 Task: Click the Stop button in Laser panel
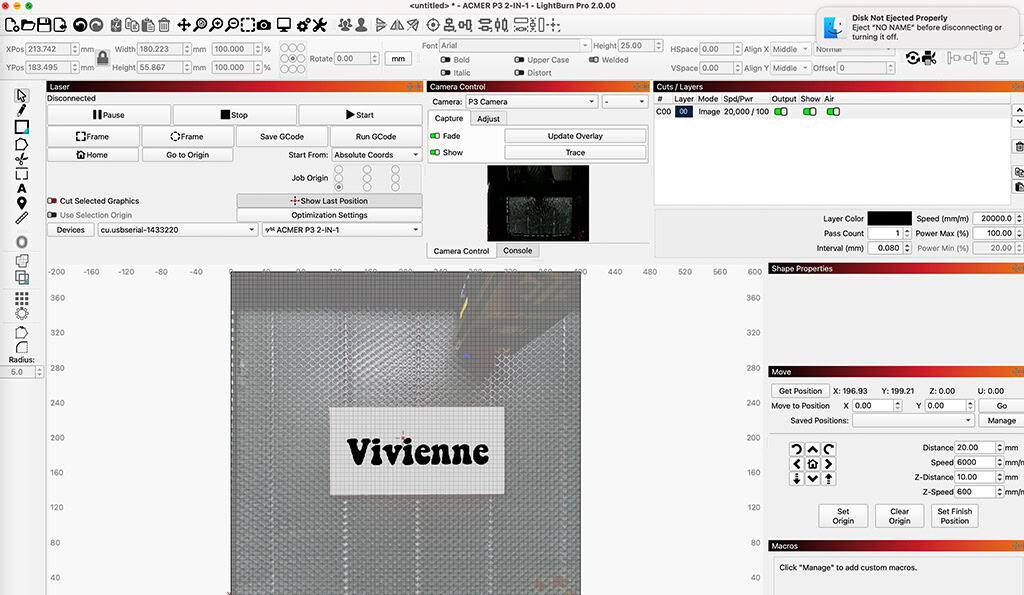pyautogui.click(x=234, y=115)
